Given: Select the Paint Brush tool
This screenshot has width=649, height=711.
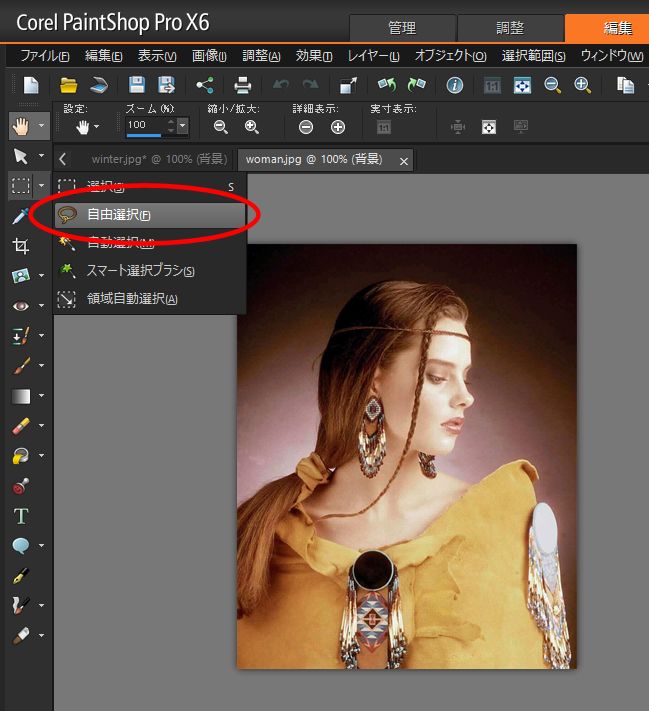Looking at the screenshot, I should point(21,365).
